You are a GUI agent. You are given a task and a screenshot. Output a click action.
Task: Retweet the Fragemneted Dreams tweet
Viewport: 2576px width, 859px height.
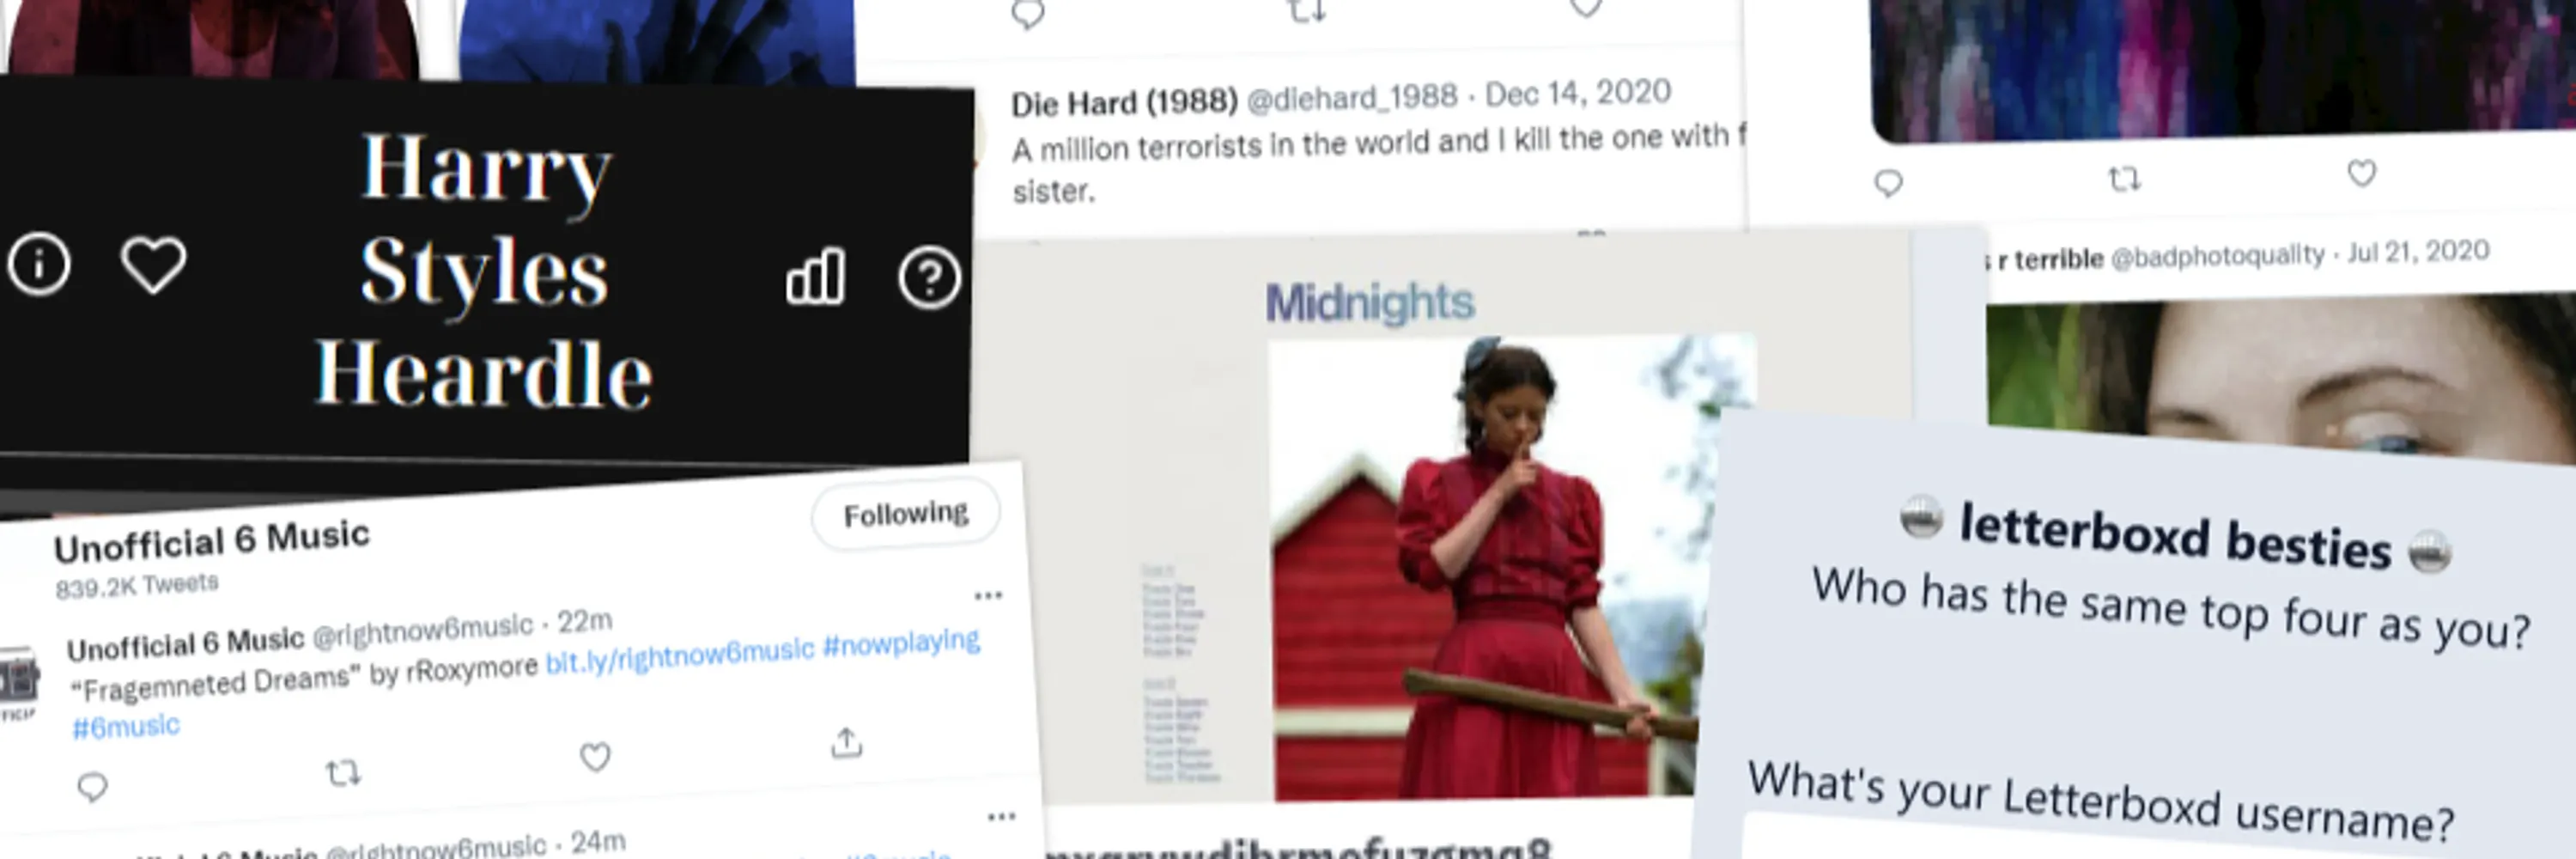click(x=343, y=772)
